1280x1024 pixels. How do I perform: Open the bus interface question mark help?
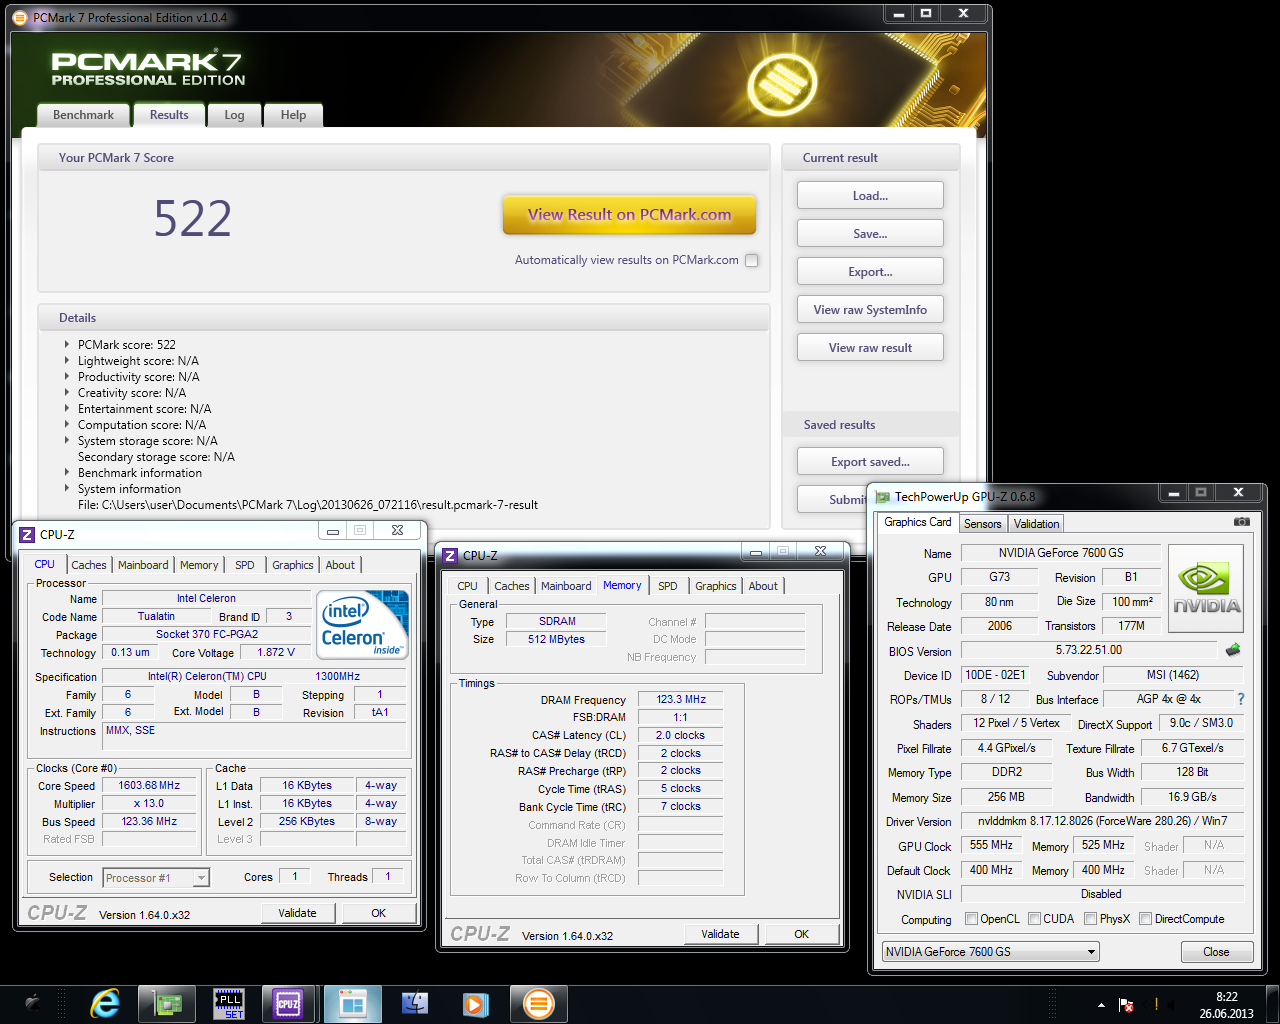tap(1241, 699)
